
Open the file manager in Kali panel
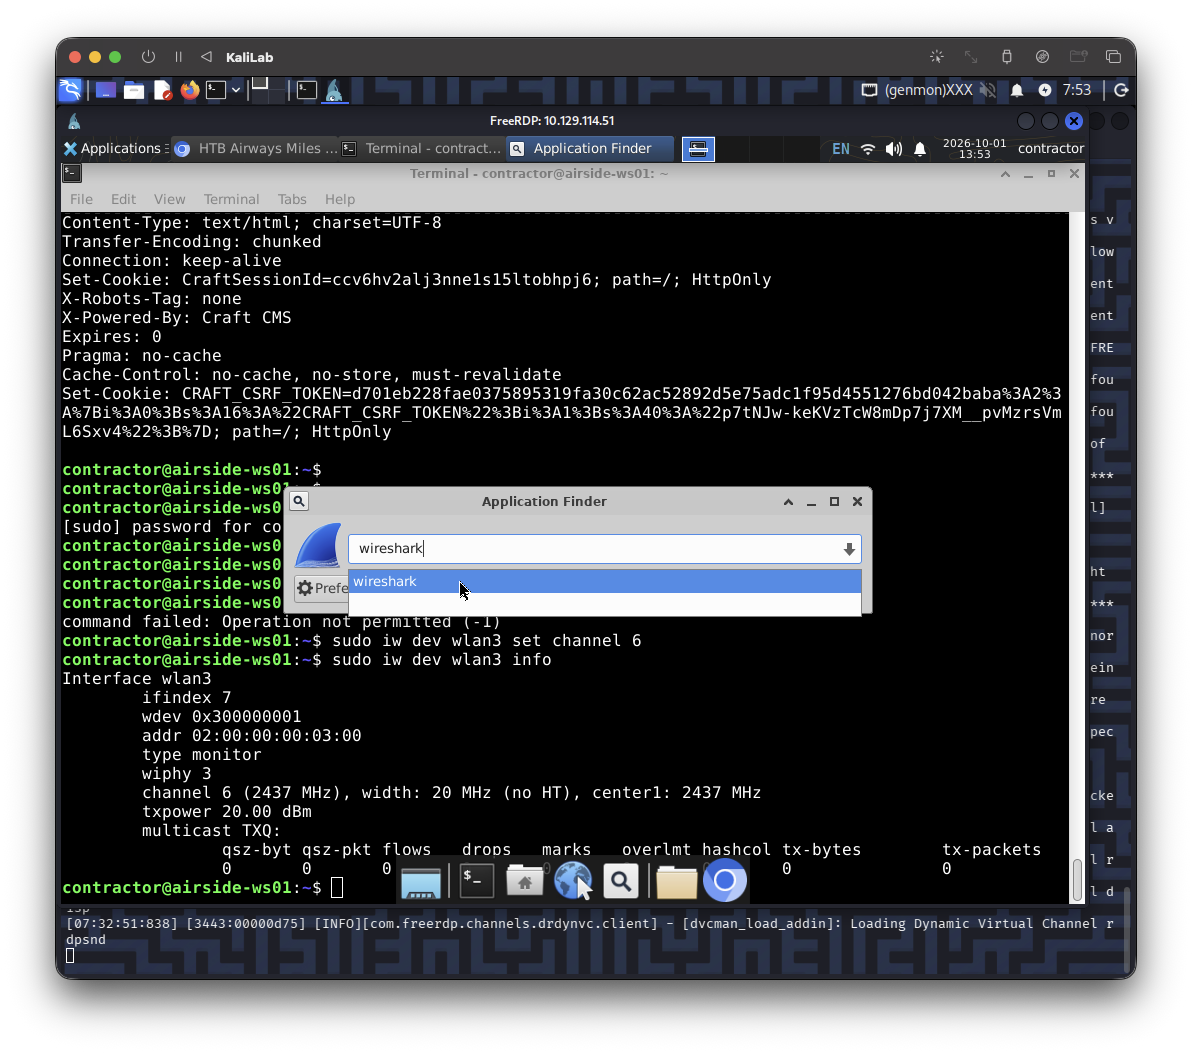(134, 90)
